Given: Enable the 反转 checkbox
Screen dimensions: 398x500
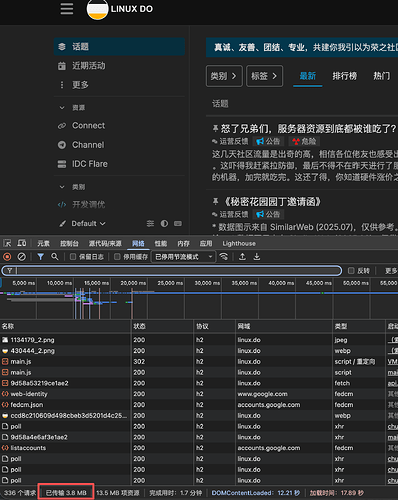Looking at the screenshot, I should (x=351, y=271).
